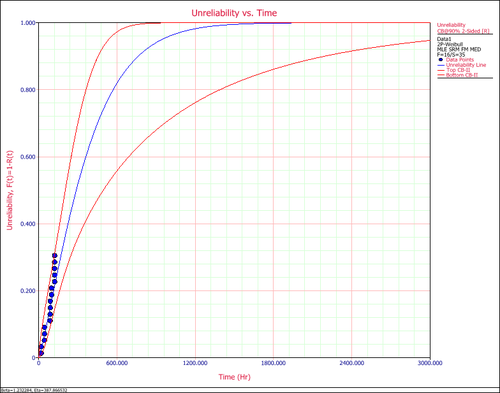Click the blue data point marker in the legend
The height and width of the screenshot is (393, 500).
point(441,60)
